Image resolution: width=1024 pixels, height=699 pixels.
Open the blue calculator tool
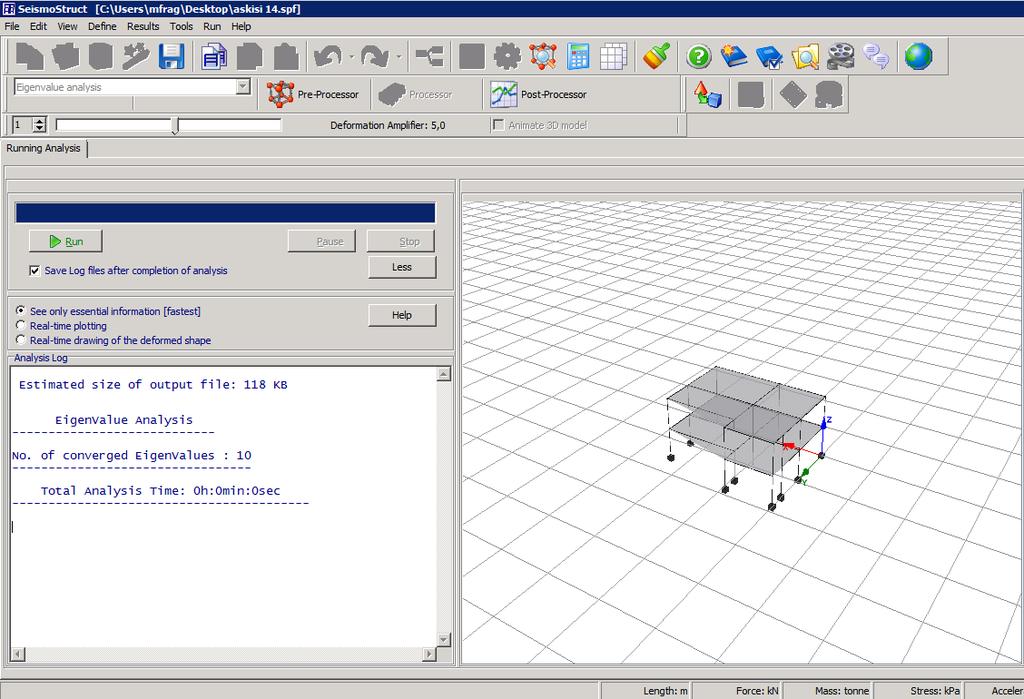coord(578,56)
